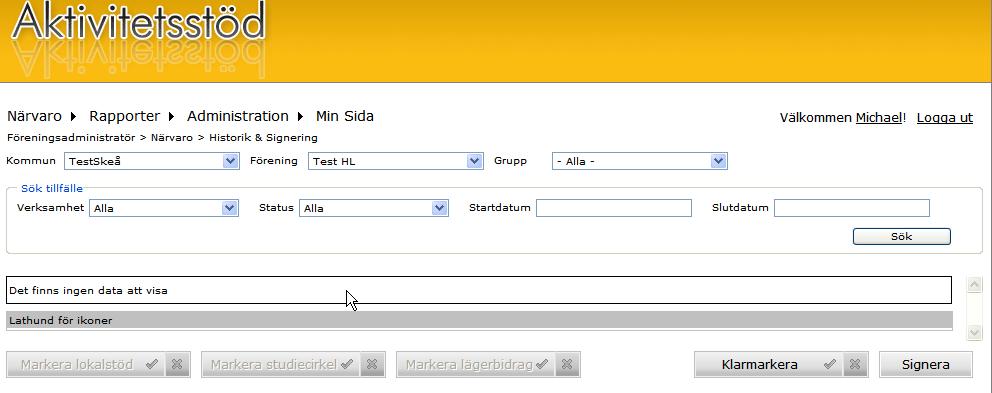Click the breadcrumb 'Historik & Signering' text

coord(263,137)
